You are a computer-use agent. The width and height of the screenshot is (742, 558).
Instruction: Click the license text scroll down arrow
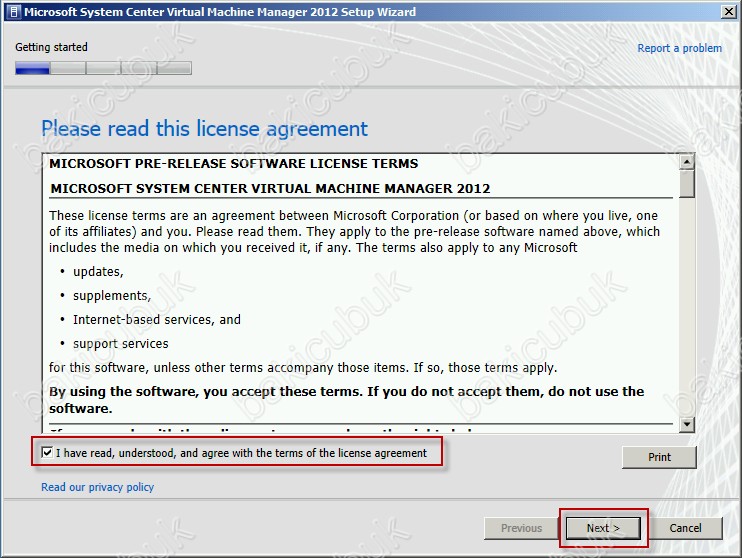click(x=687, y=424)
